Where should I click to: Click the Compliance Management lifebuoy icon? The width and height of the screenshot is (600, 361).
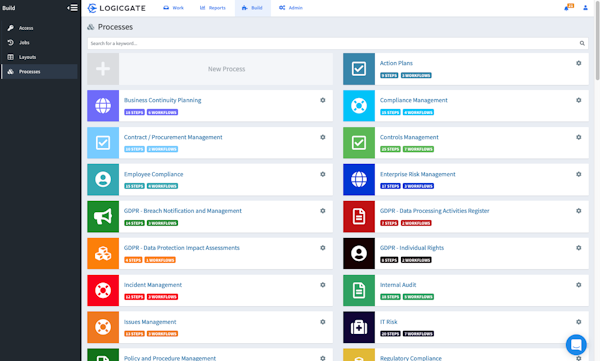click(359, 106)
